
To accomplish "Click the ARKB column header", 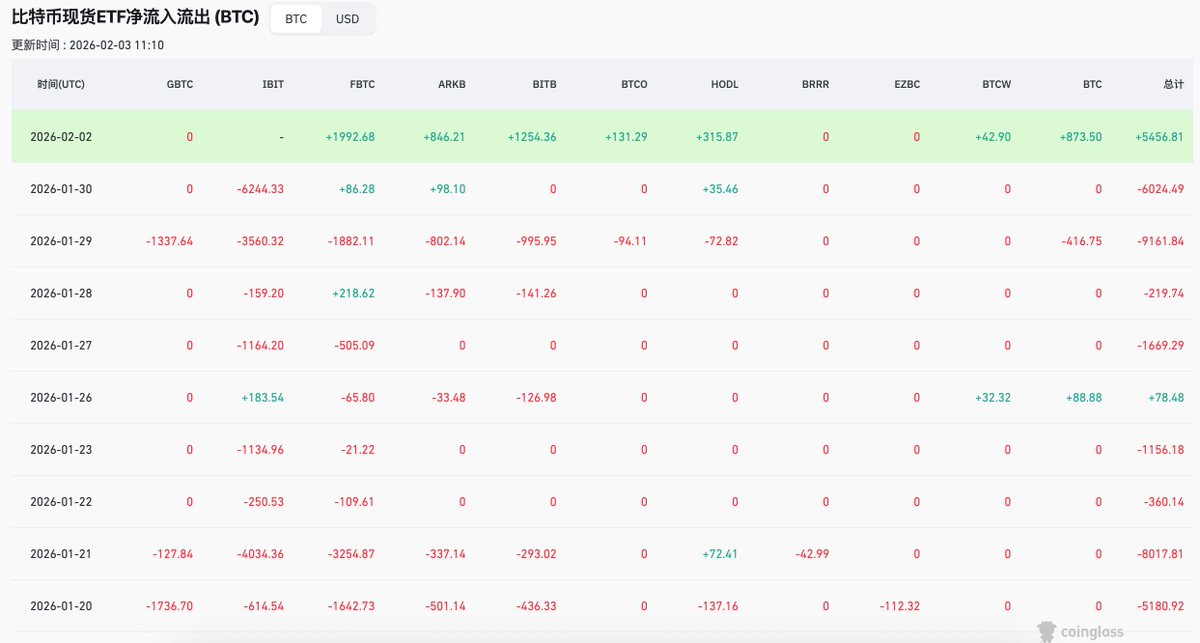I will (x=452, y=85).
